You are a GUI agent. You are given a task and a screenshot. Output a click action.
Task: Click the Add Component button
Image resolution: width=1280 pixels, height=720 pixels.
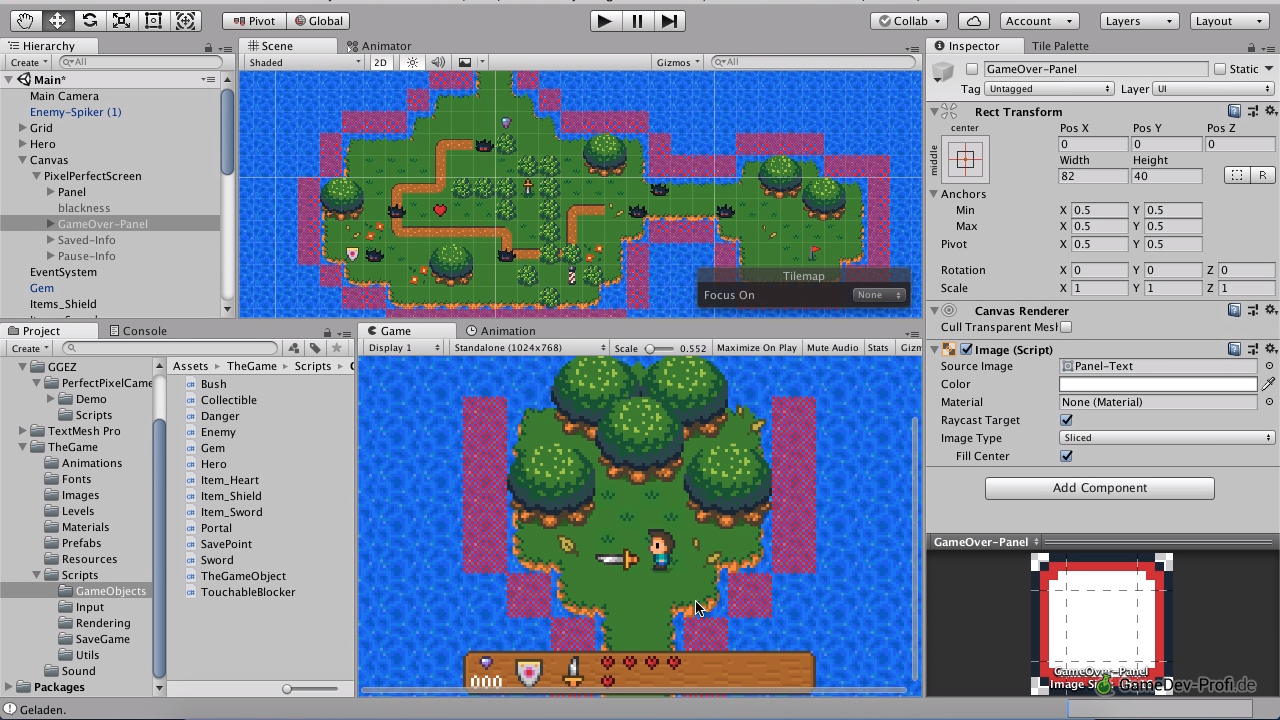[x=1099, y=488]
